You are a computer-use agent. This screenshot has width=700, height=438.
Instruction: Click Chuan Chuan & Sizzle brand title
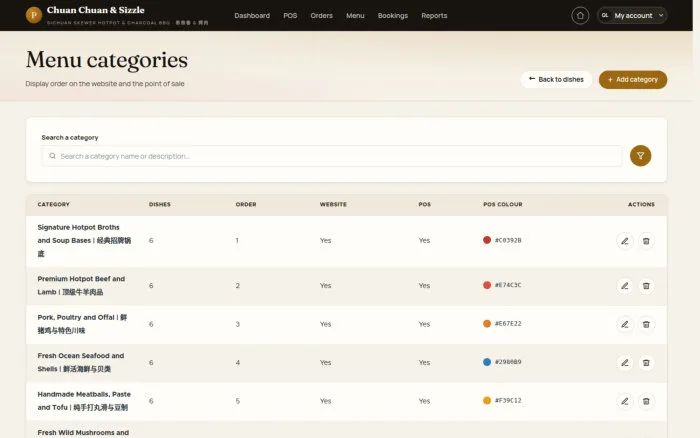pyautogui.click(x=96, y=10)
